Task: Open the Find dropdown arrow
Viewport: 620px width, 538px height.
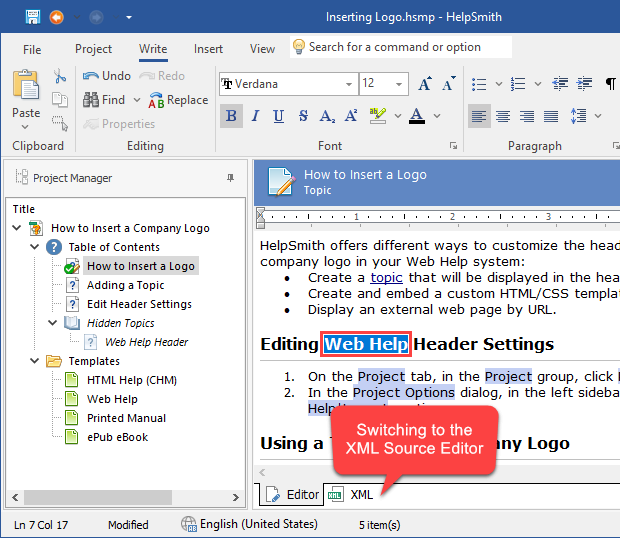Action: [137, 100]
